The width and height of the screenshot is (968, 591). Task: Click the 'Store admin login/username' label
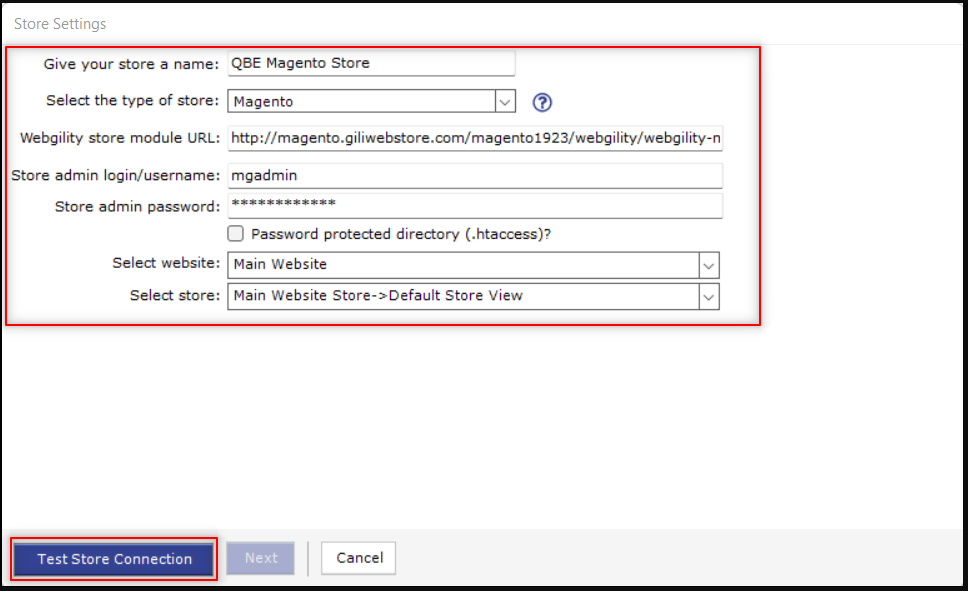point(116,176)
